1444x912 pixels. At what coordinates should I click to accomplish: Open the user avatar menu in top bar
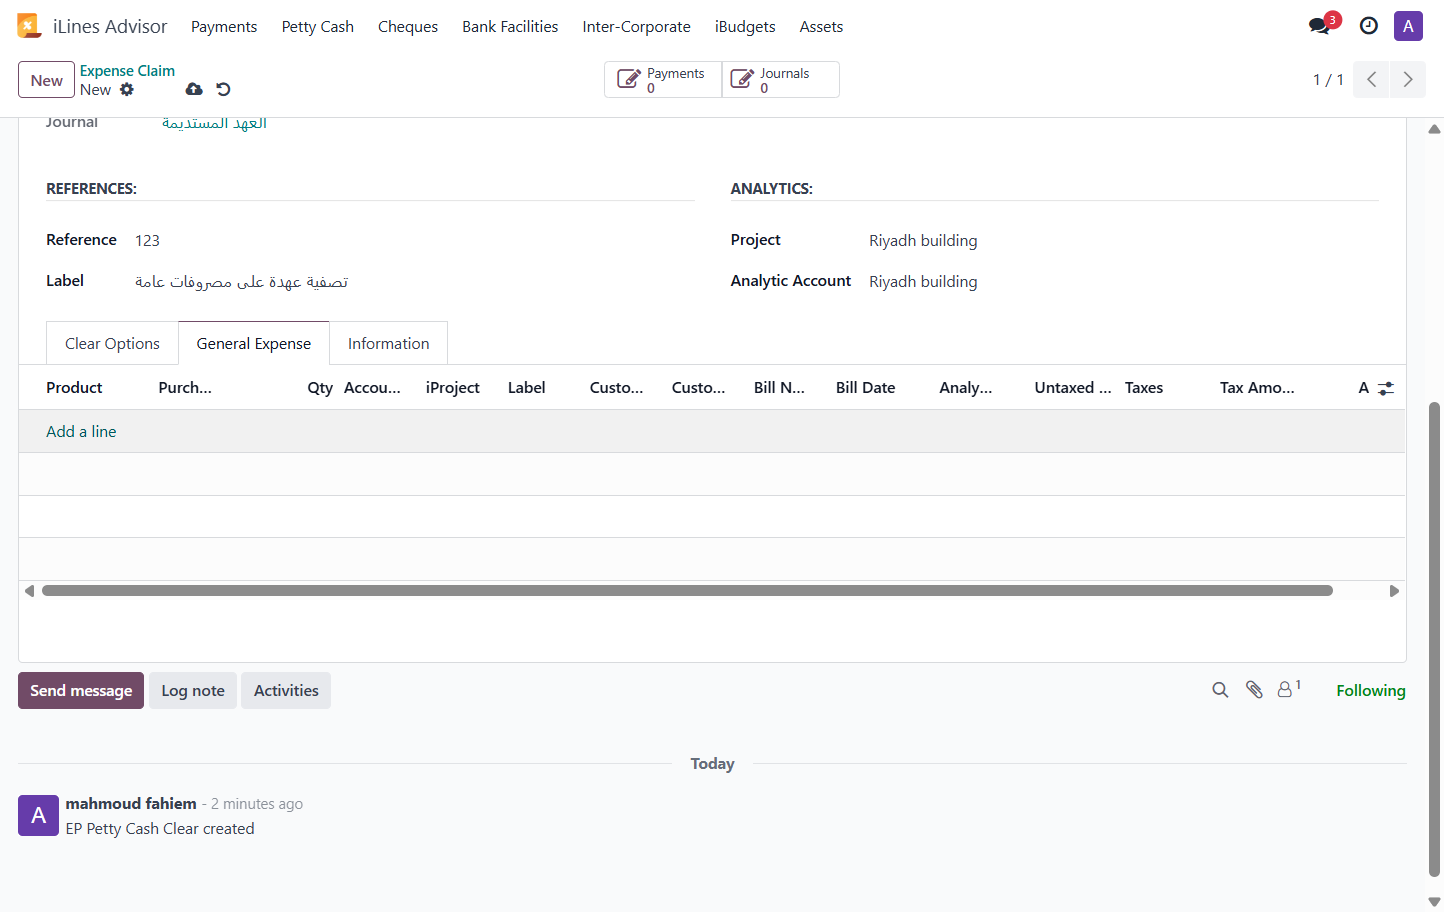tap(1408, 26)
